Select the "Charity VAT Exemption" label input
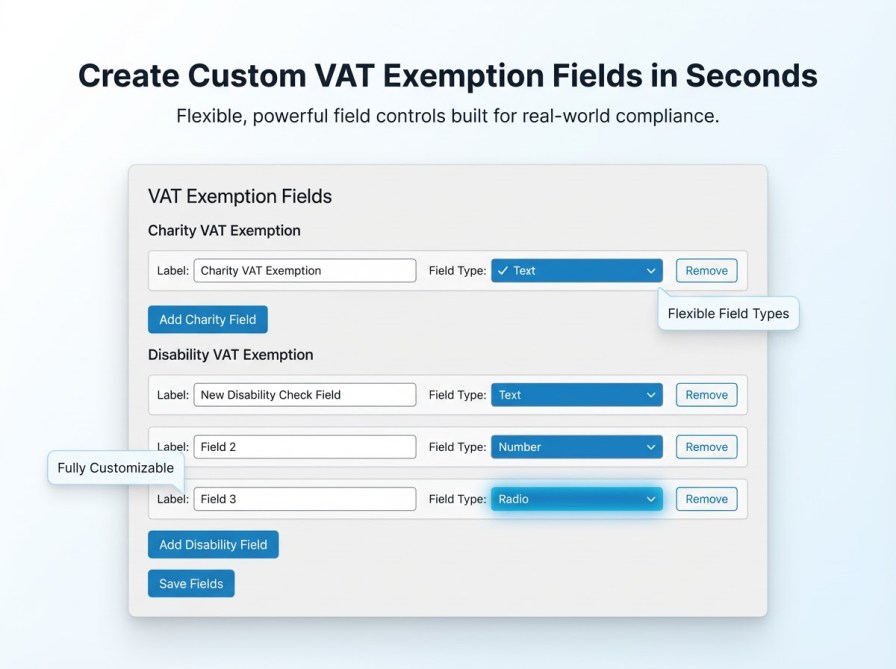The height and width of the screenshot is (669, 896). tap(304, 270)
